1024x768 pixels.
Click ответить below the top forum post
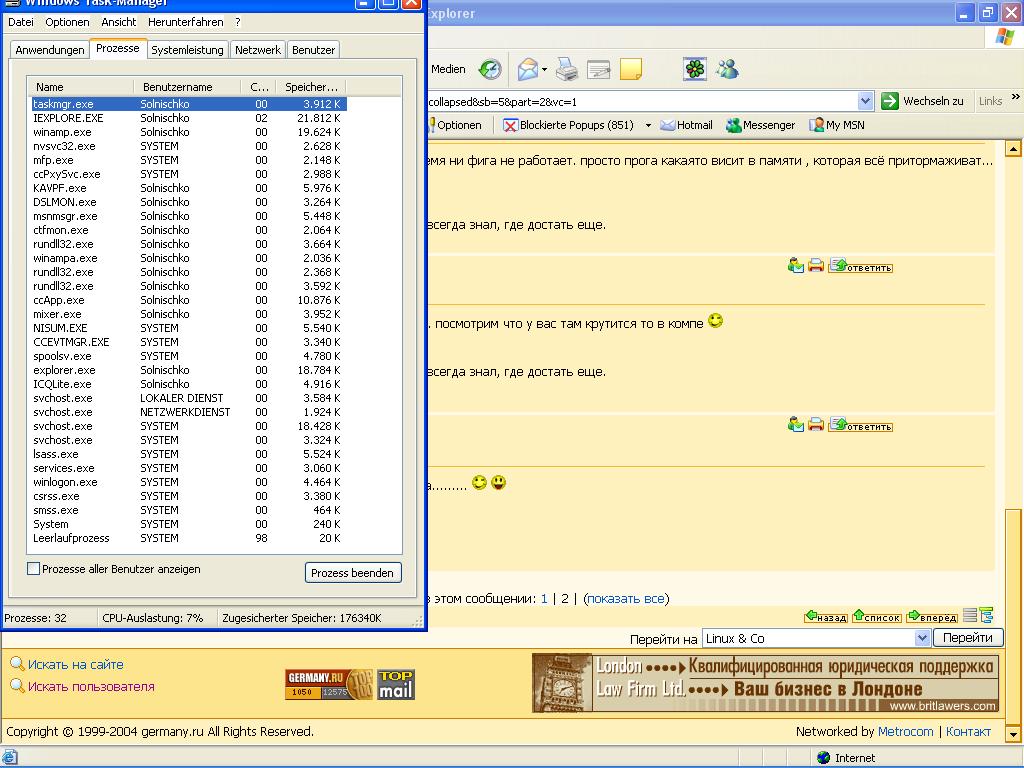pyautogui.click(x=861, y=266)
